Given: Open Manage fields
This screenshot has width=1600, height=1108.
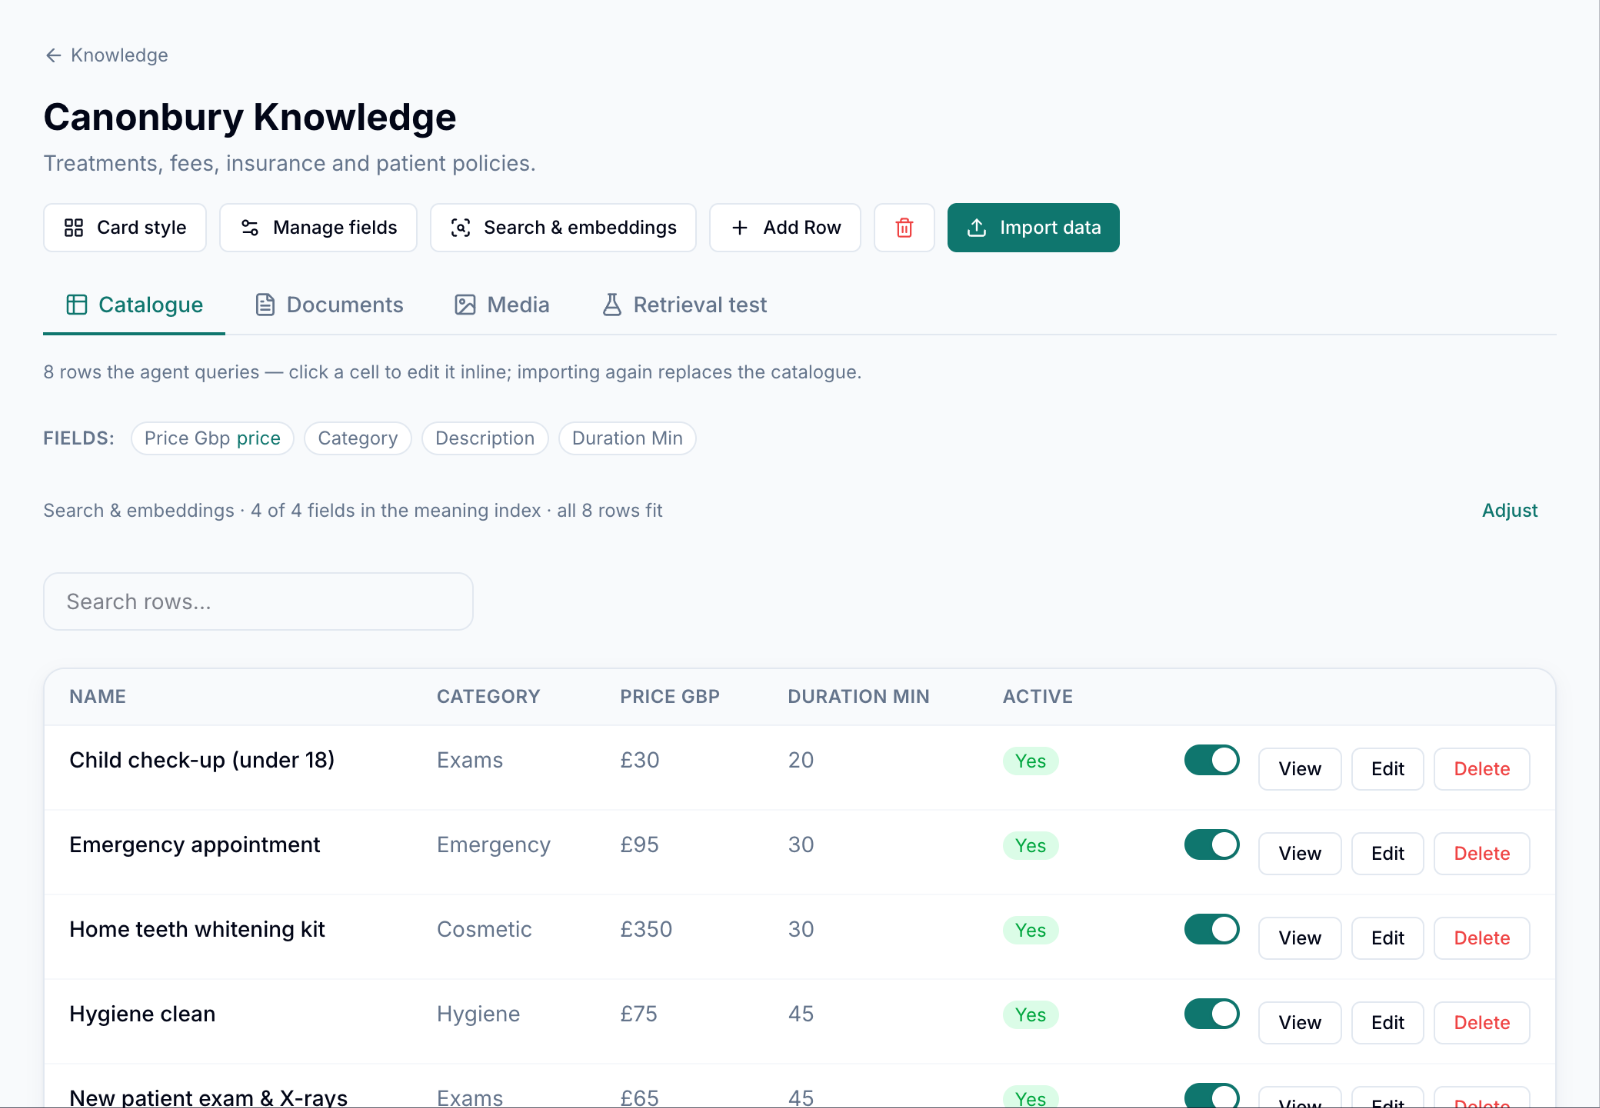Looking at the screenshot, I should pyautogui.click(x=318, y=228).
